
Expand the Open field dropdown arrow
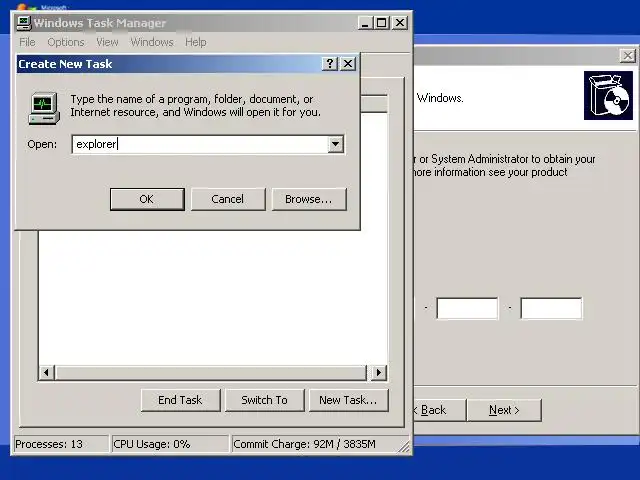pos(336,144)
